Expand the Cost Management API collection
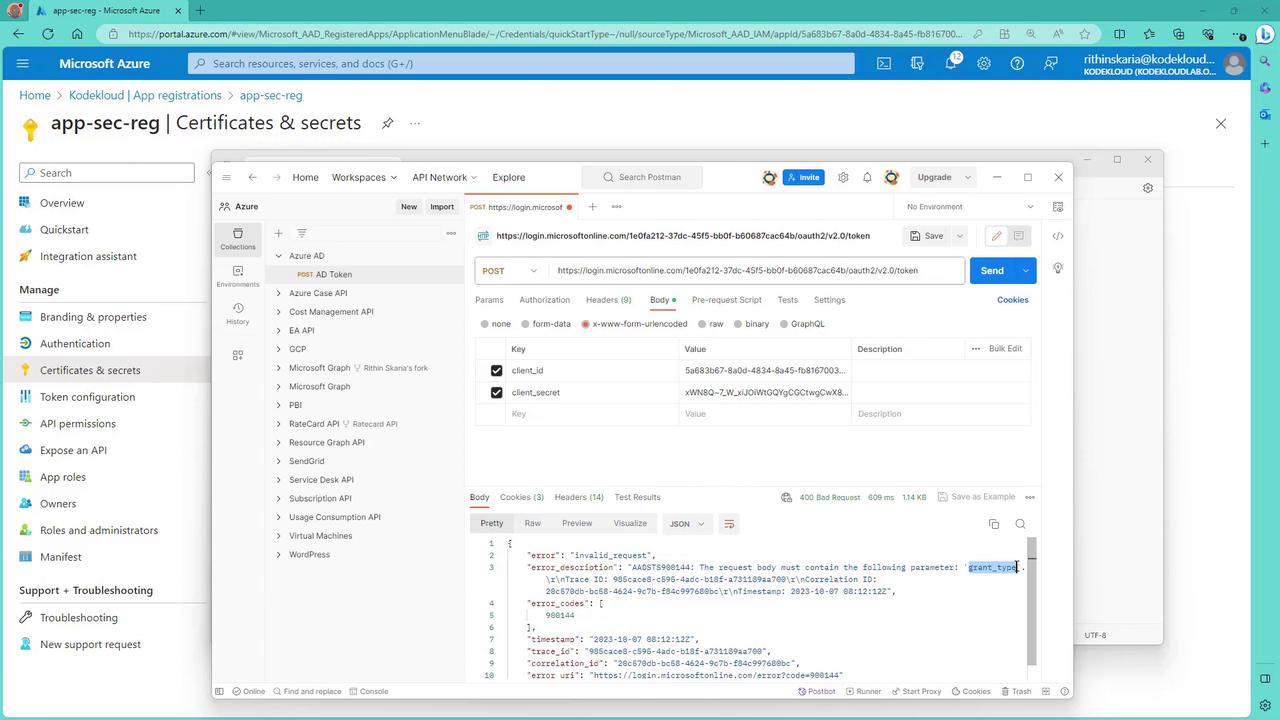Image resolution: width=1280 pixels, height=720 pixels. pyautogui.click(x=279, y=312)
